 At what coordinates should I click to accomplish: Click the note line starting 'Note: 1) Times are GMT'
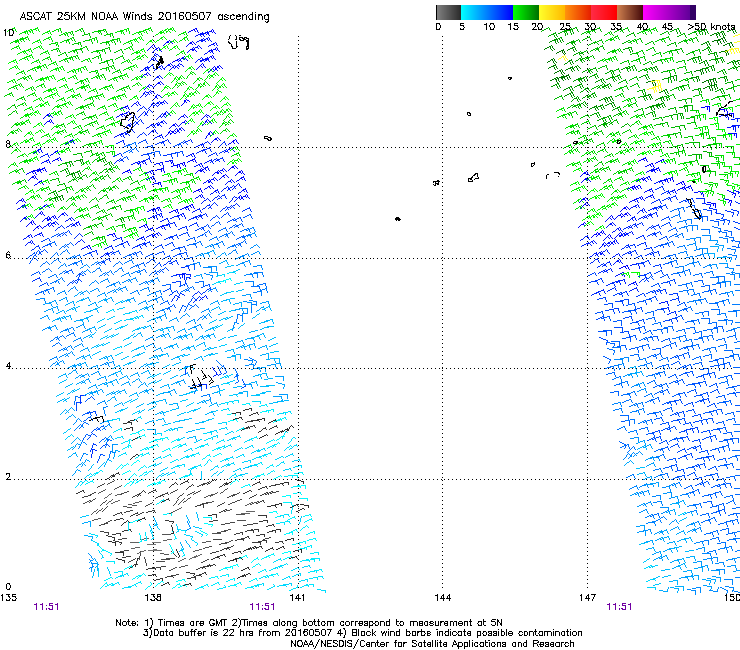click(309, 623)
